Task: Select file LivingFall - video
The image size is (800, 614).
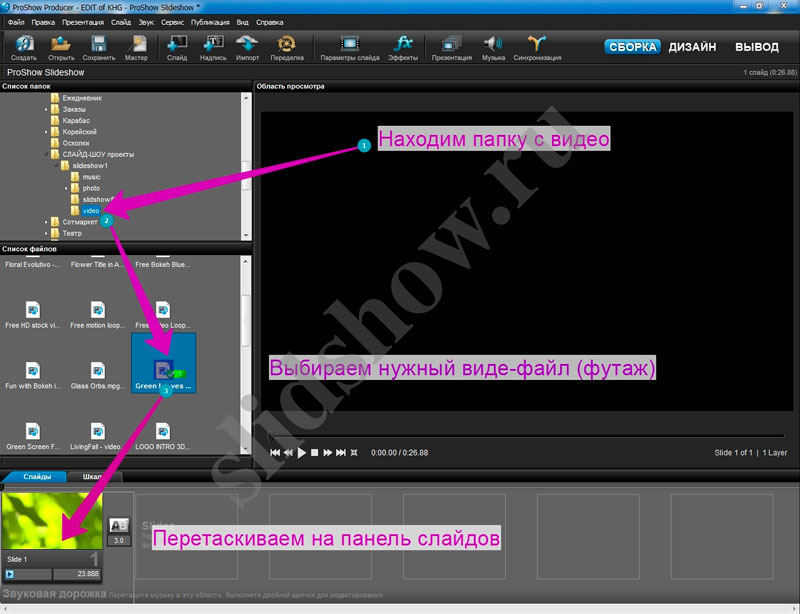Action: pos(97,436)
